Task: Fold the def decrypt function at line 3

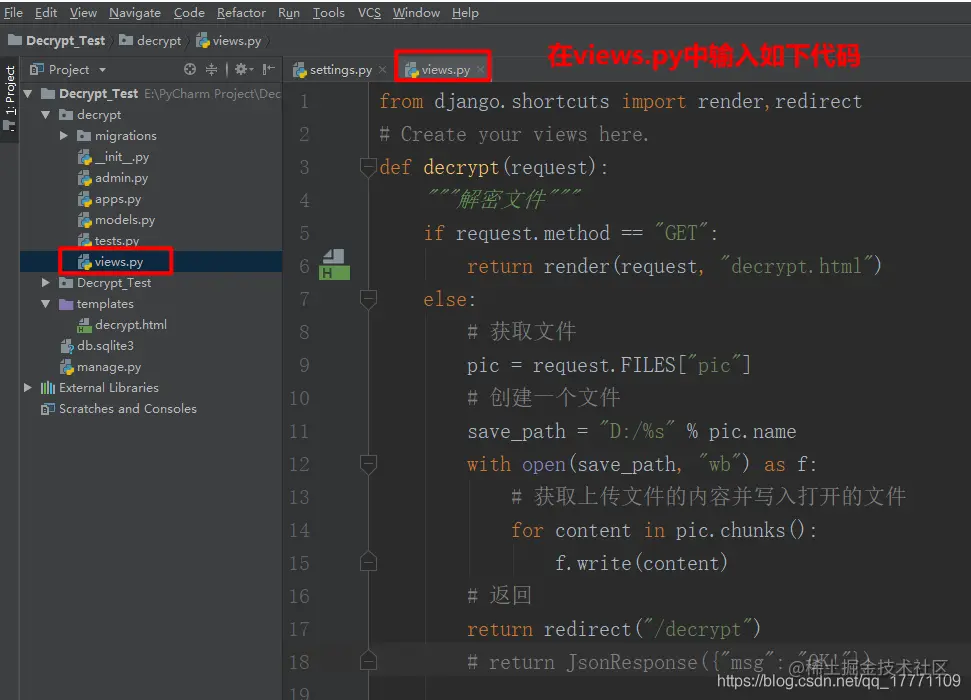Action: (x=368, y=167)
